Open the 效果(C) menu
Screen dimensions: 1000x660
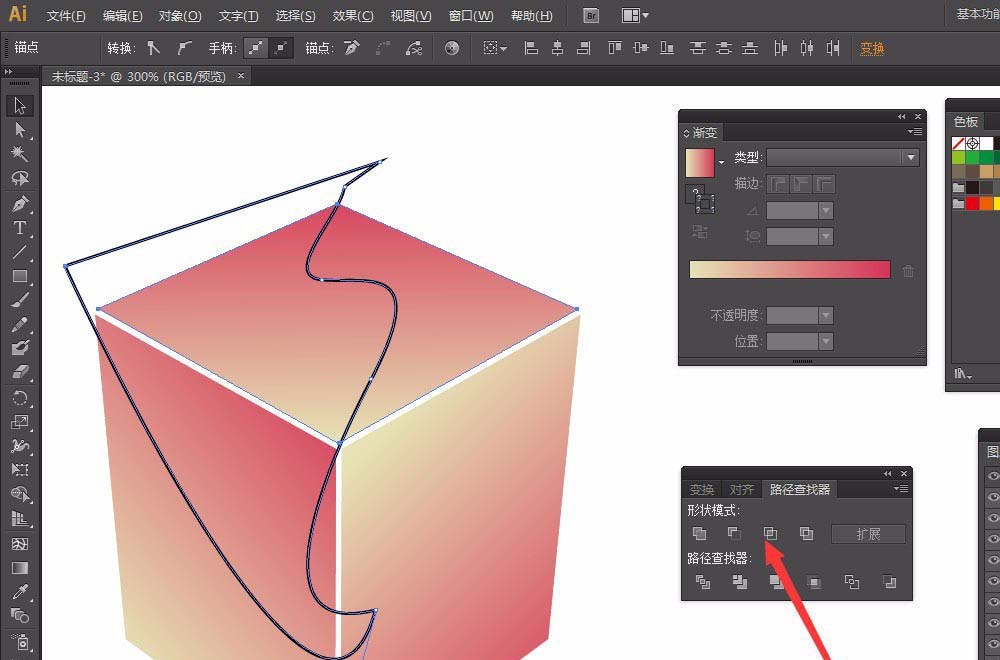pos(353,16)
